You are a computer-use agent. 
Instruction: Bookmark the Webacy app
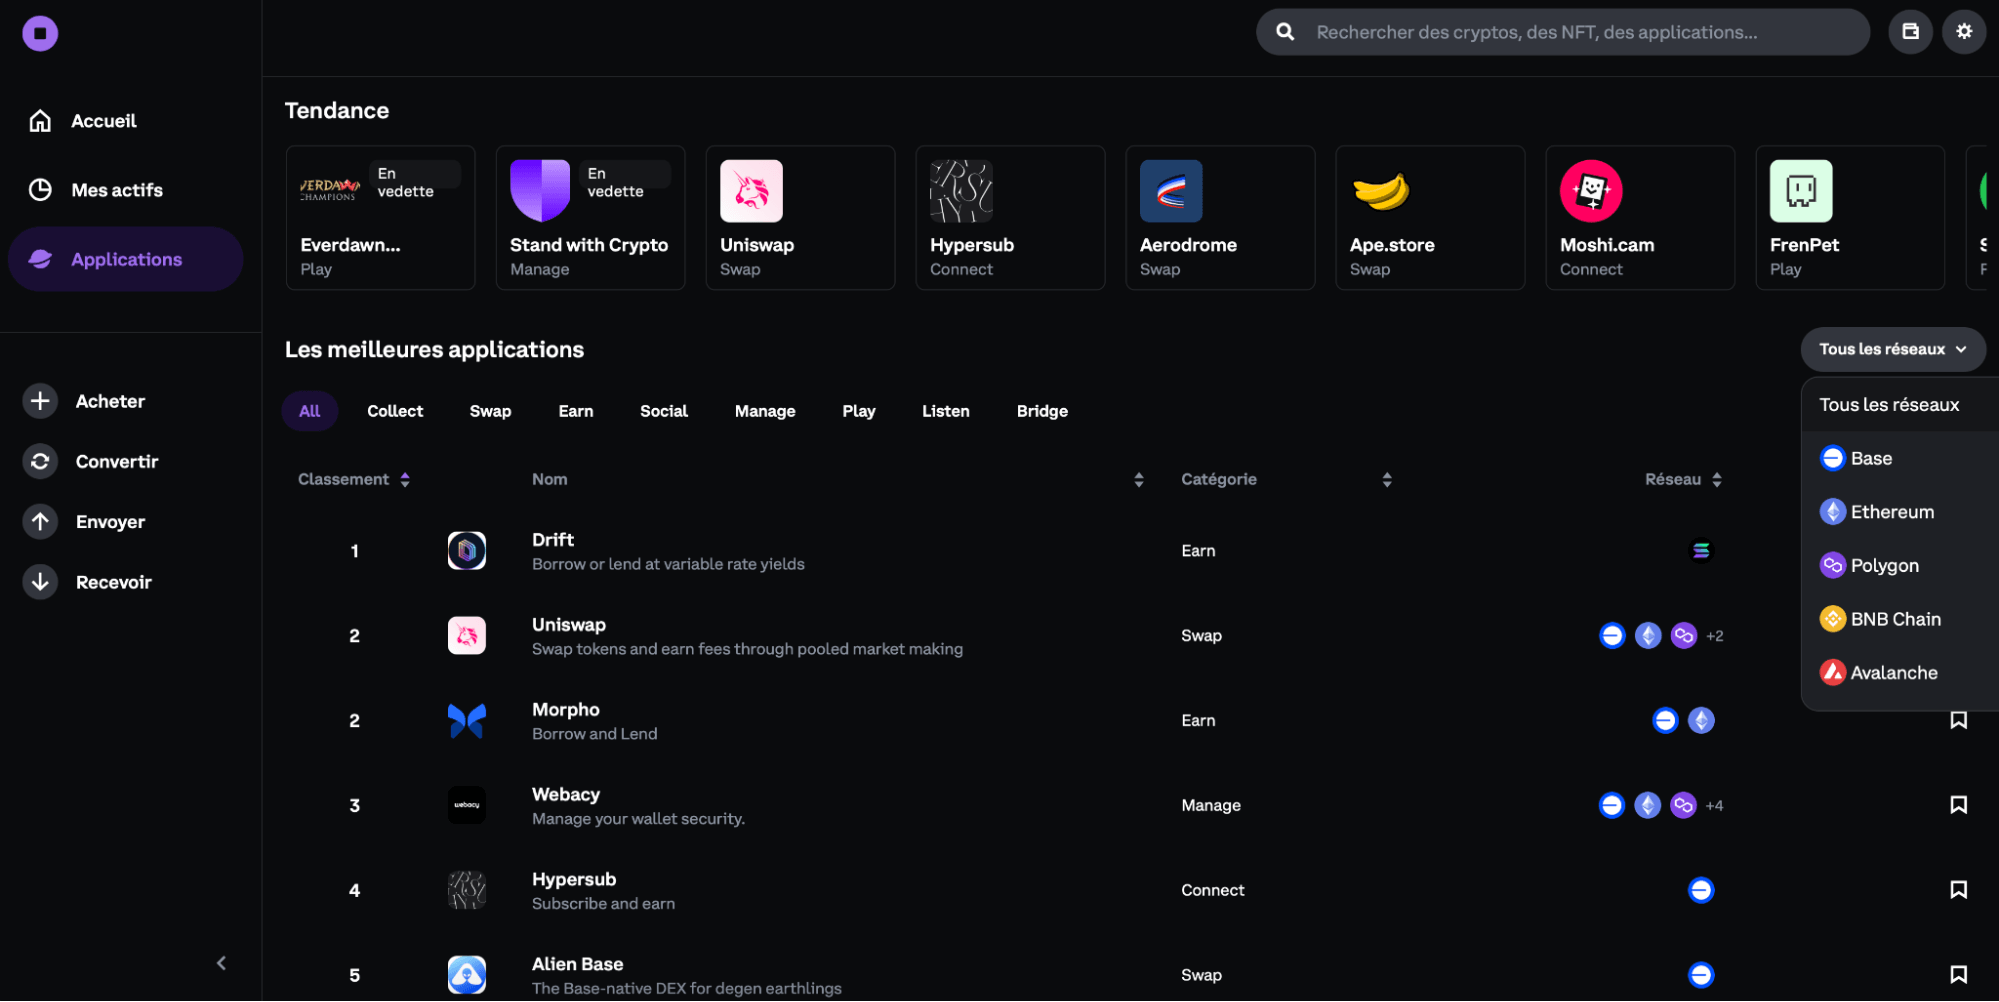pos(1958,804)
